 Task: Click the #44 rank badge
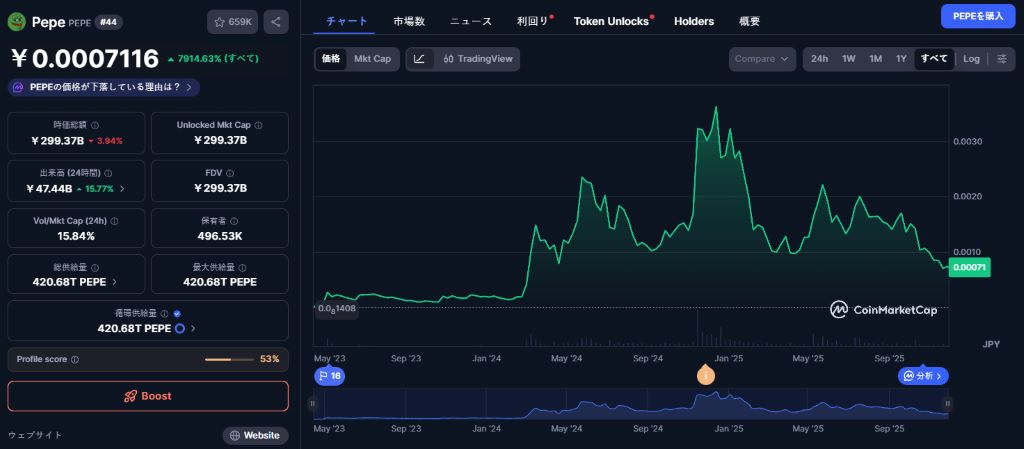pos(108,22)
